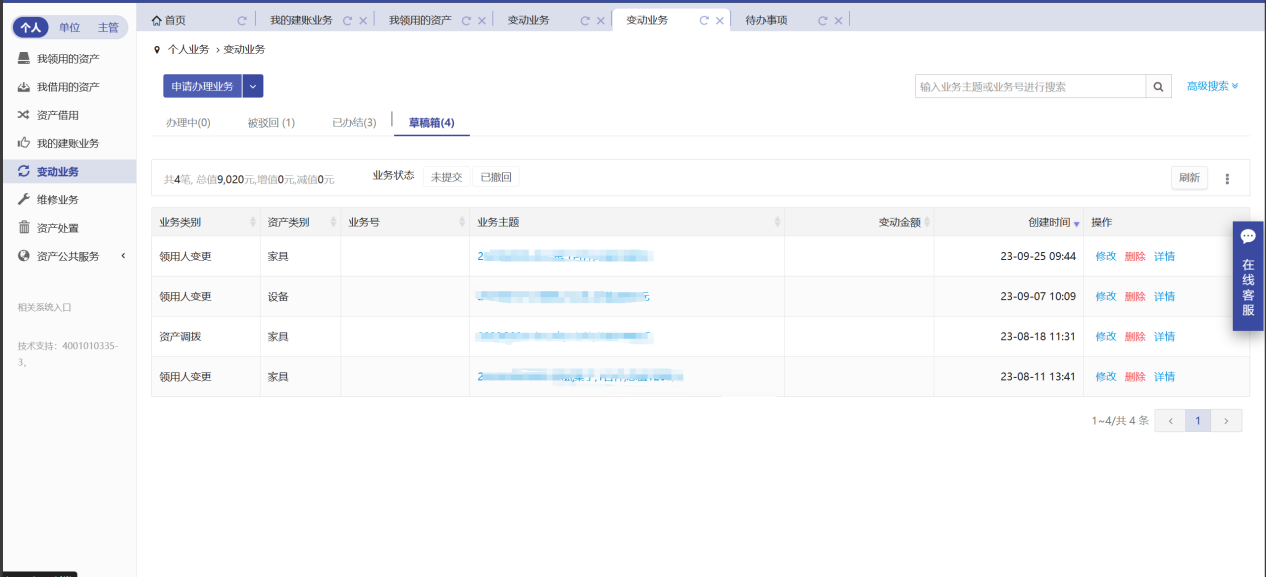Switch to the 已办结(3) tab
This screenshot has width=1266, height=577.
354,123
